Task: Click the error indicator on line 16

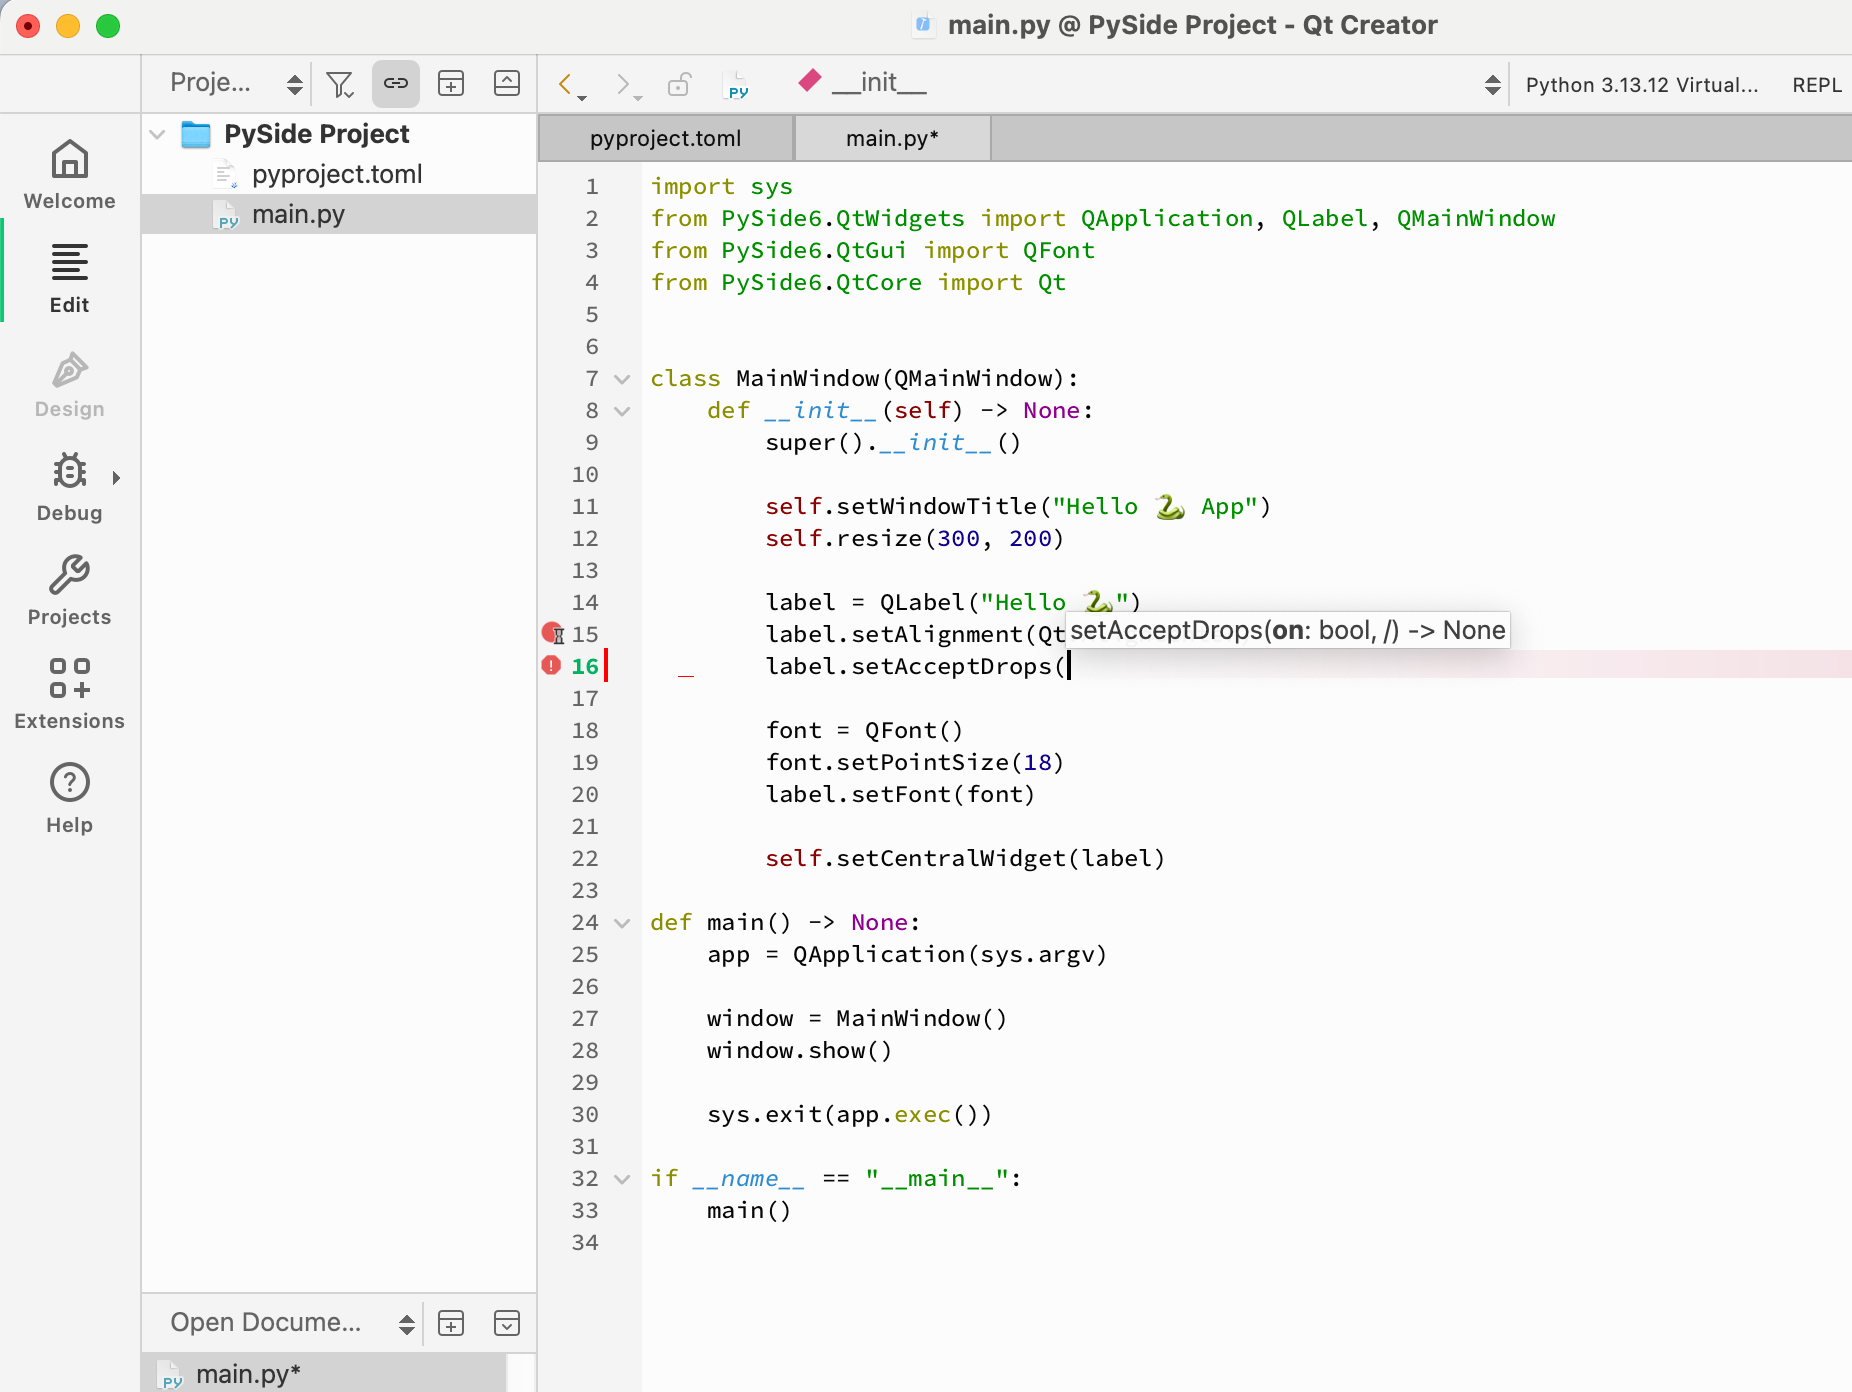Action: click(x=549, y=665)
